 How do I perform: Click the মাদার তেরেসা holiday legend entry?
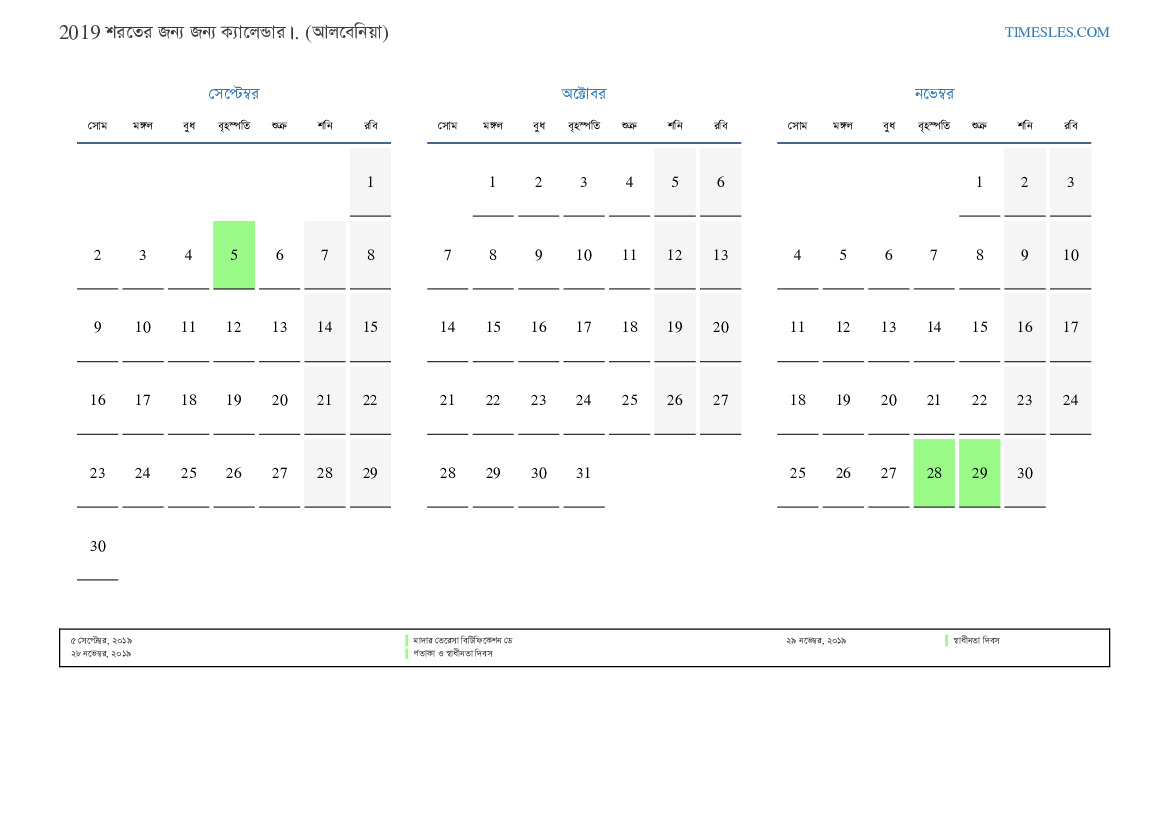pos(462,640)
